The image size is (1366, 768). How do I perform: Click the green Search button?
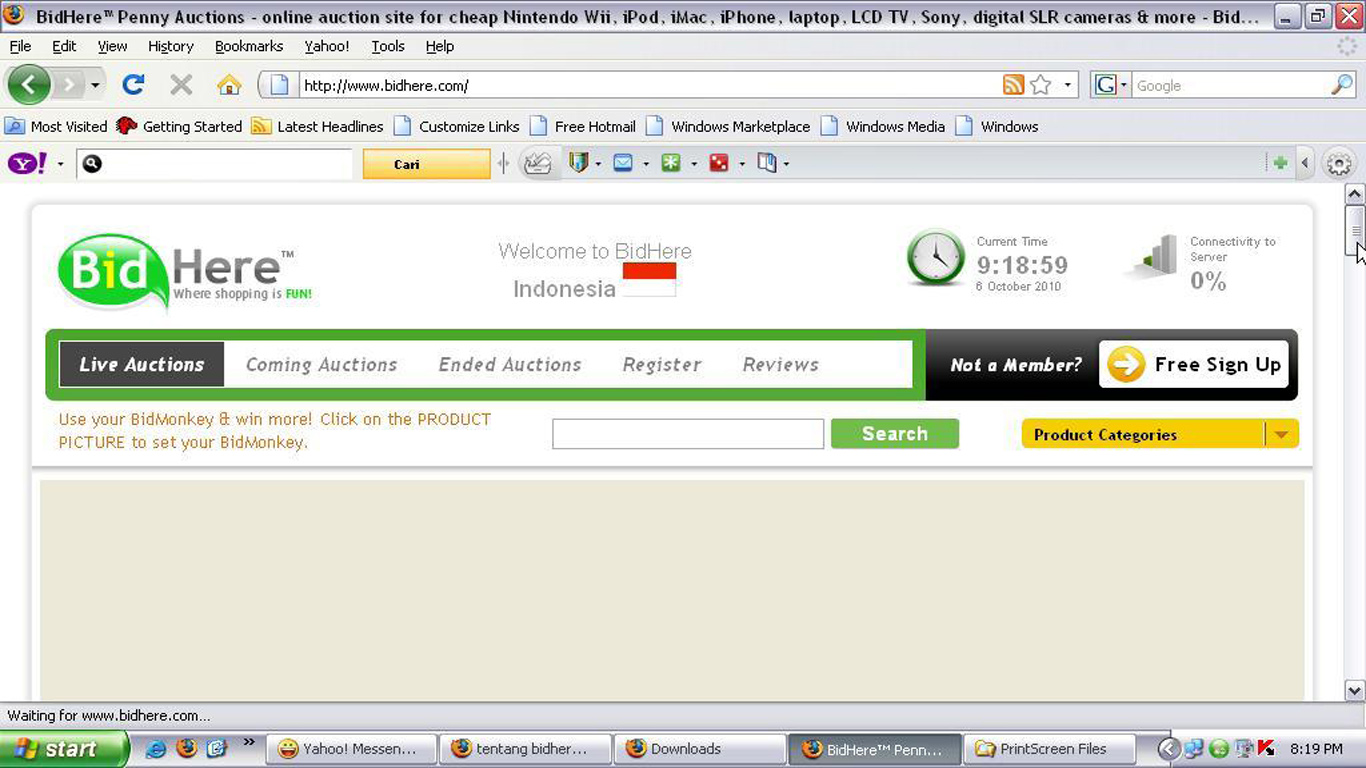[895, 434]
